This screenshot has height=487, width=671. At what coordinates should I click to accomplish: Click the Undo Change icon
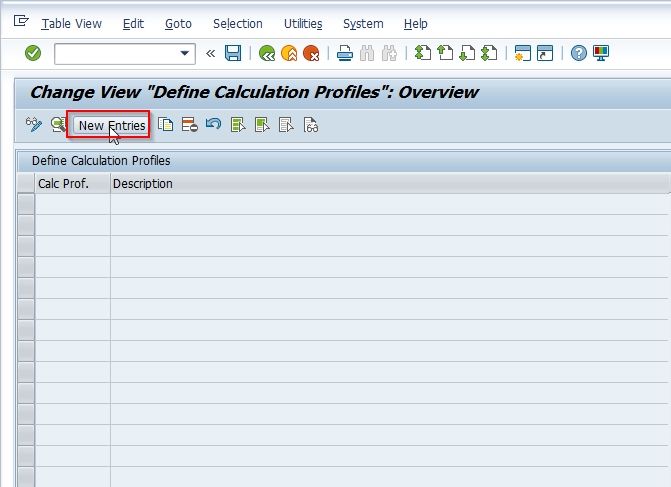tap(214, 125)
